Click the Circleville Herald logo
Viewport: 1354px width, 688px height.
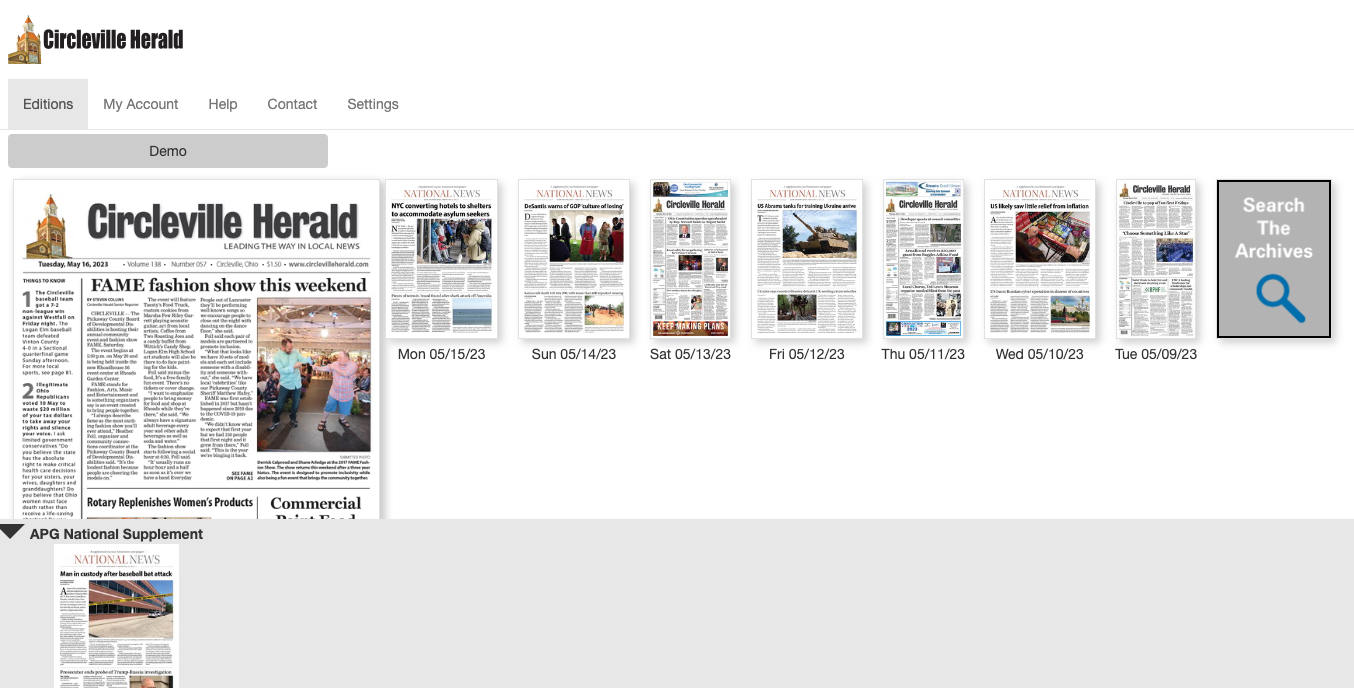tap(96, 40)
